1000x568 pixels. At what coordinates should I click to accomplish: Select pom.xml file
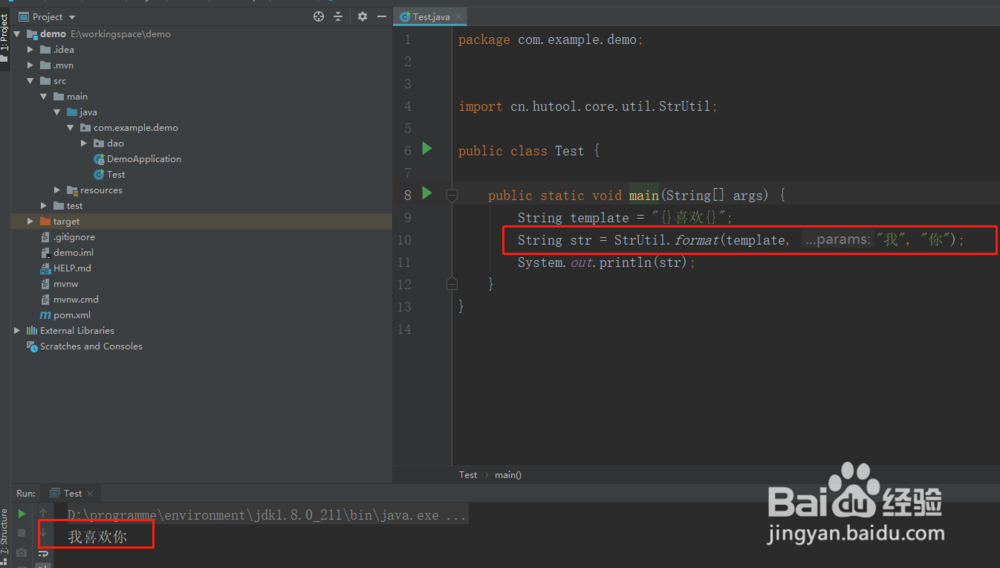[x=71, y=315]
